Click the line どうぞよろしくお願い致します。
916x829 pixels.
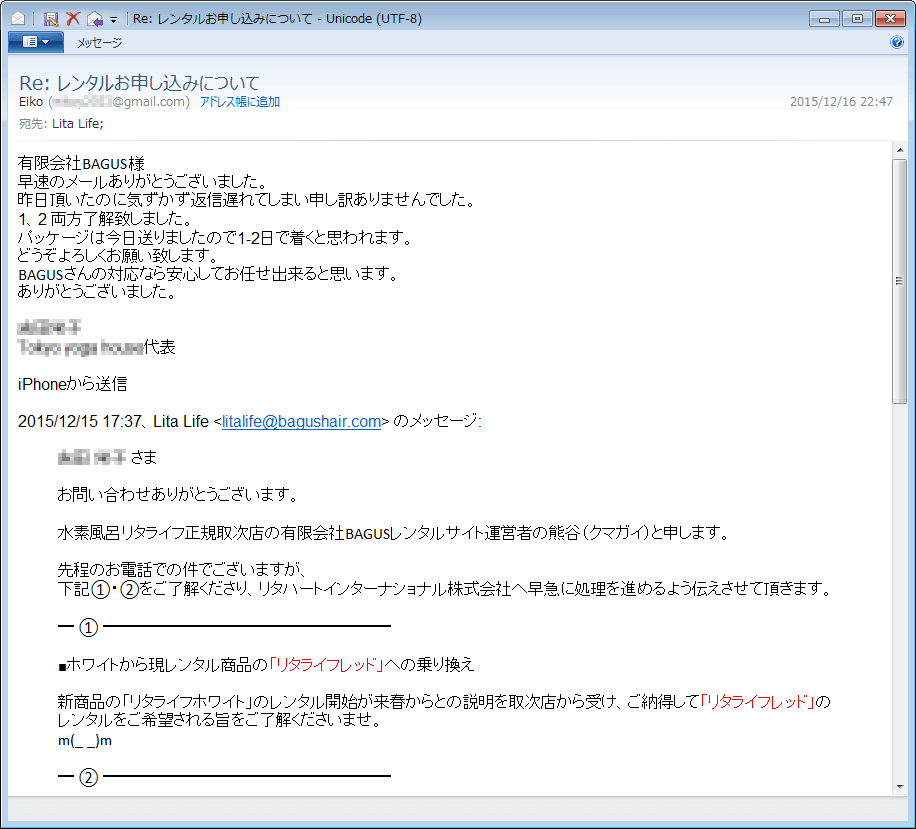click(x=119, y=255)
